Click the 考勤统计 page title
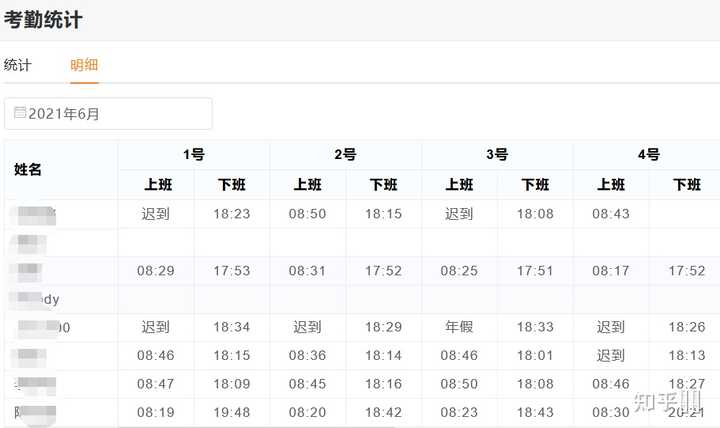720x428 pixels. click(x=43, y=19)
